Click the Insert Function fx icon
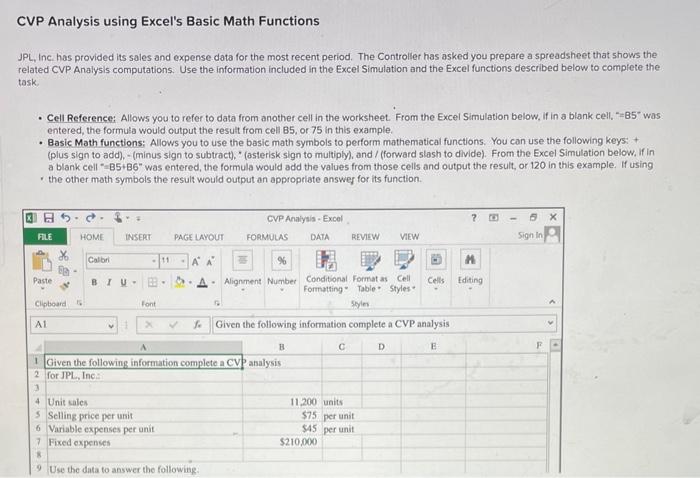 click(x=198, y=324)
